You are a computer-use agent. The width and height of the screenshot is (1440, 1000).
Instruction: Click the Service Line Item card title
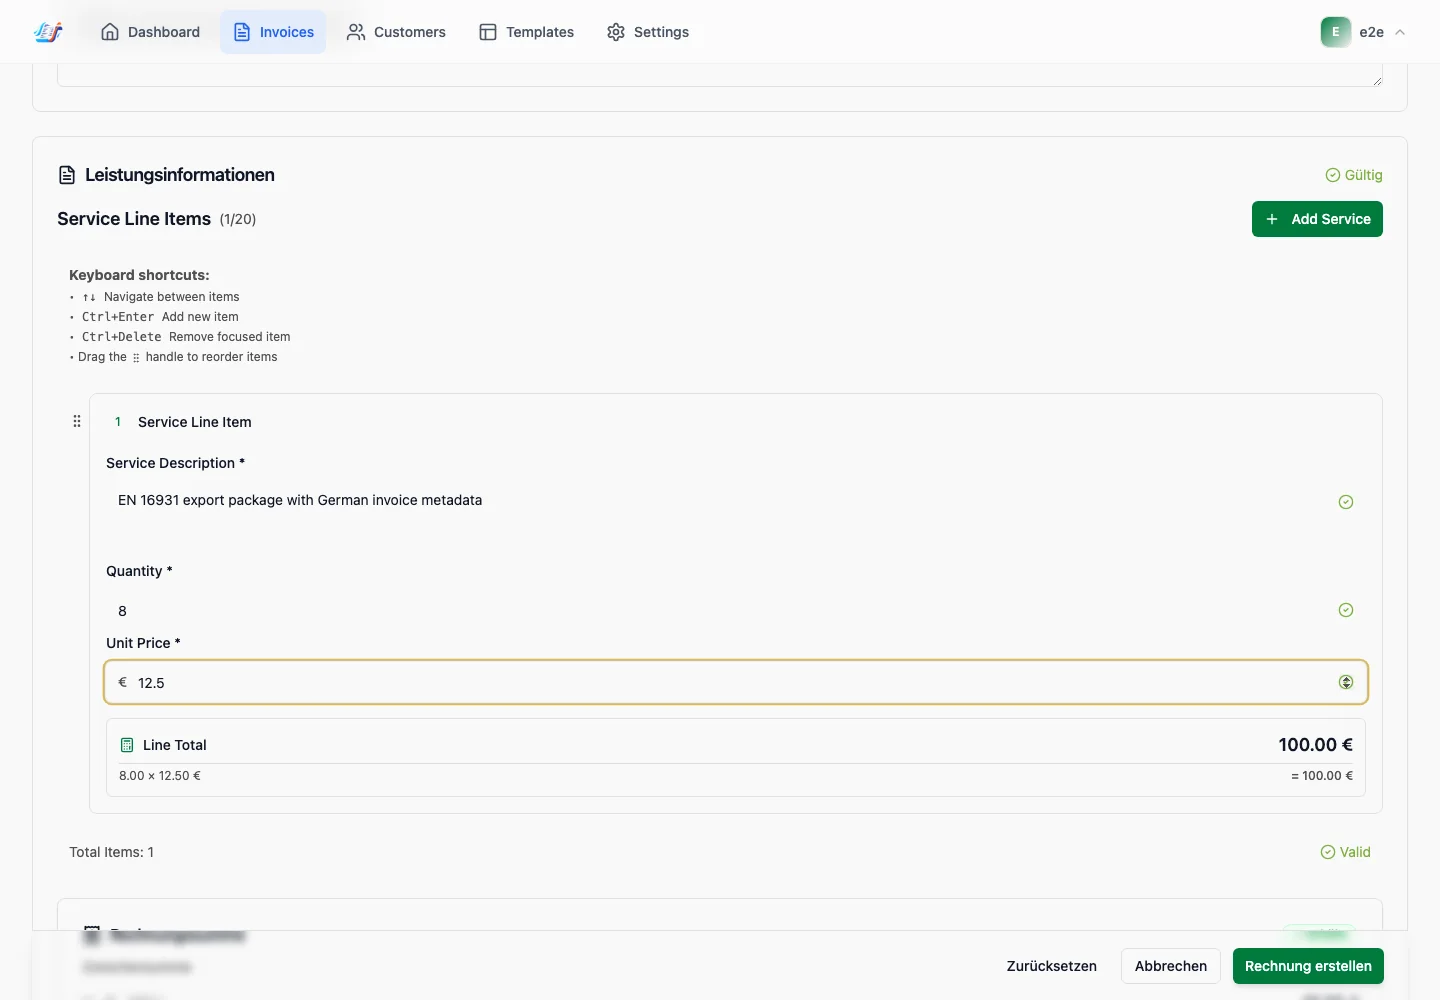pos(195,422)
